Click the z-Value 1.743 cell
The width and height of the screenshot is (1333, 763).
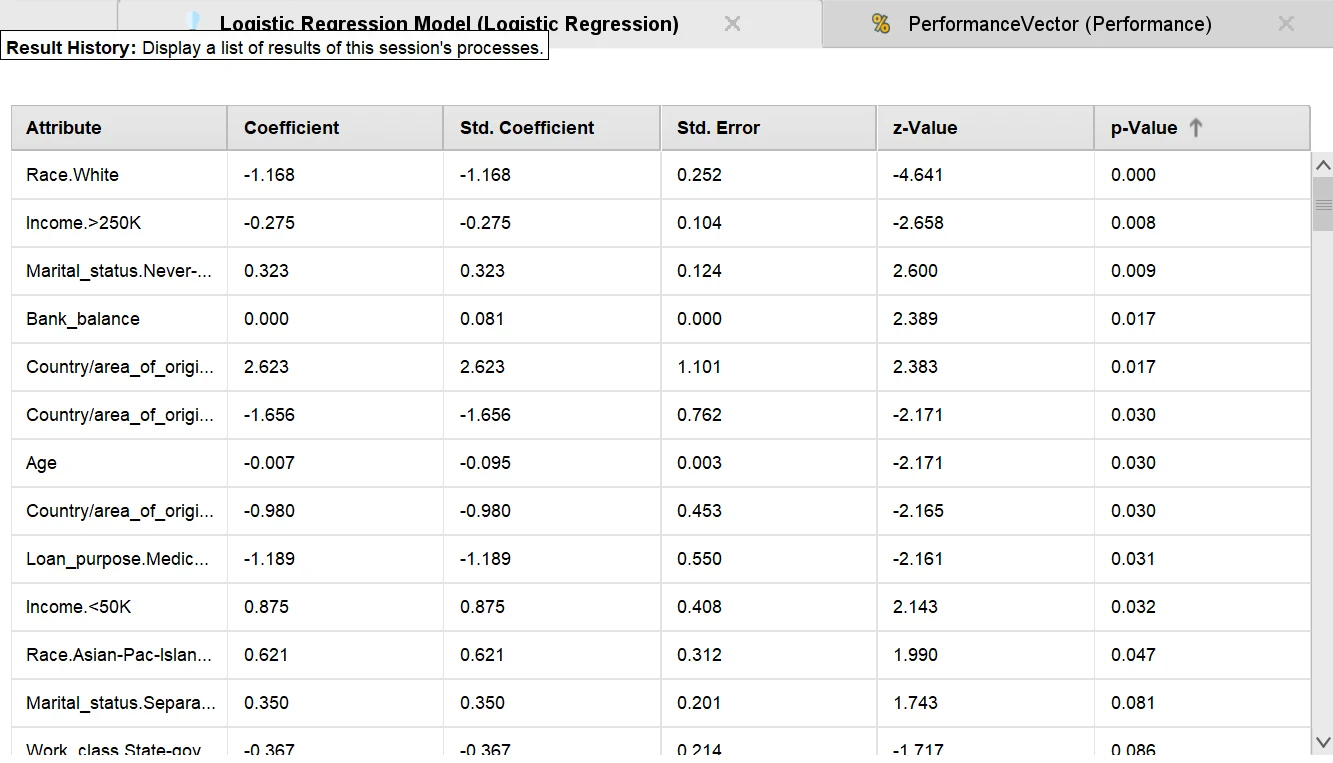tap(986, 703)
